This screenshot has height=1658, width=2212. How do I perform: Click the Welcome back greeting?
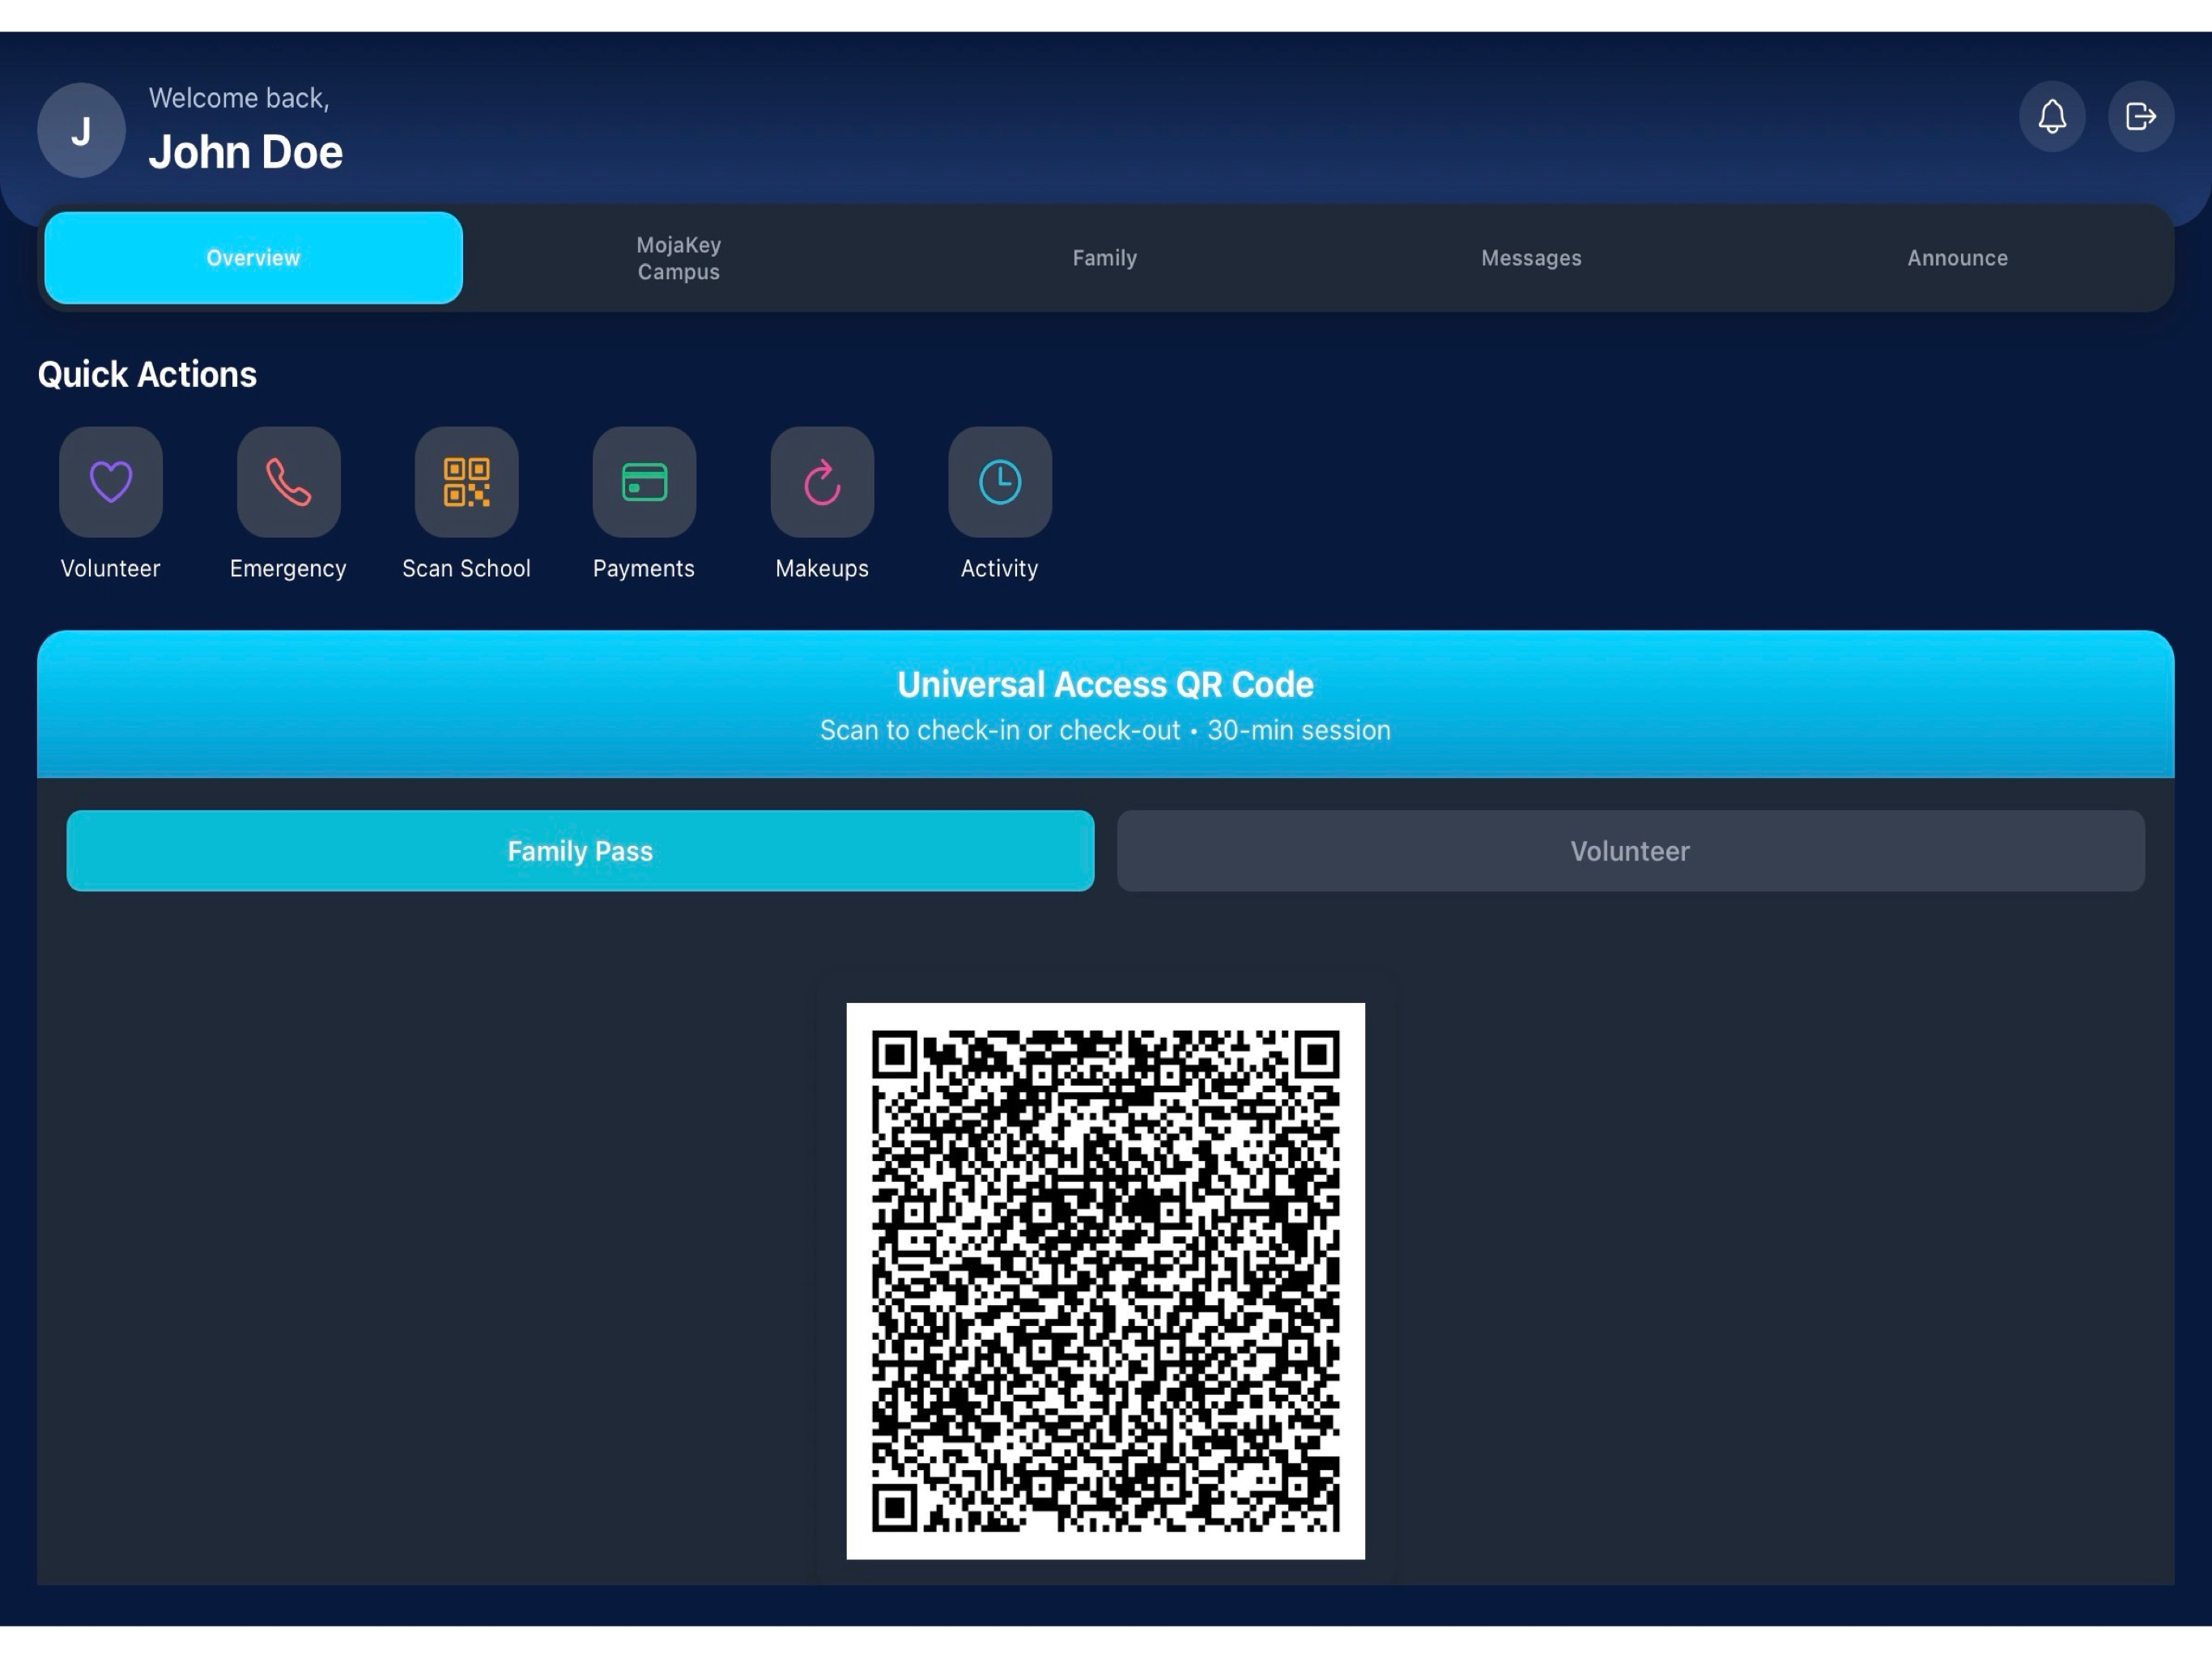pyautogui.click(x=239, y=98)
